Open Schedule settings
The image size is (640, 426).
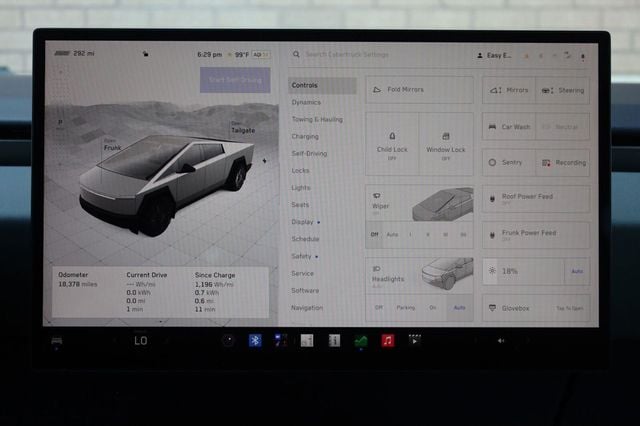pos(305,239)
